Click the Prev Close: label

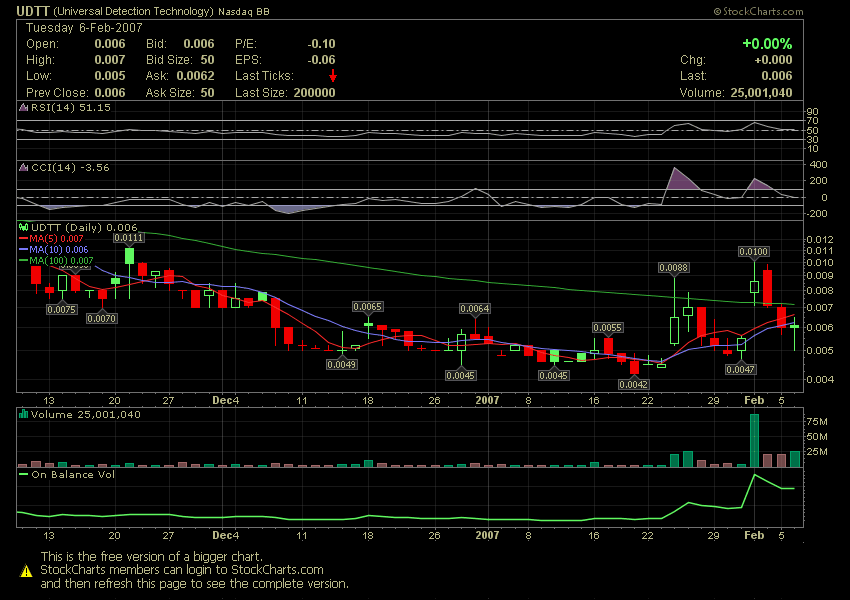[56, 93]
